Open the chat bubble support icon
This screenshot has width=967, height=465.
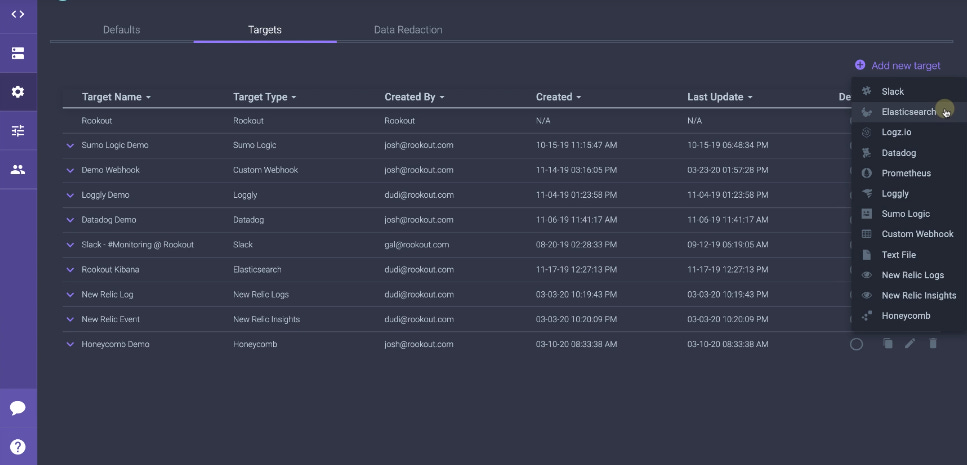(x=18, y=408)
